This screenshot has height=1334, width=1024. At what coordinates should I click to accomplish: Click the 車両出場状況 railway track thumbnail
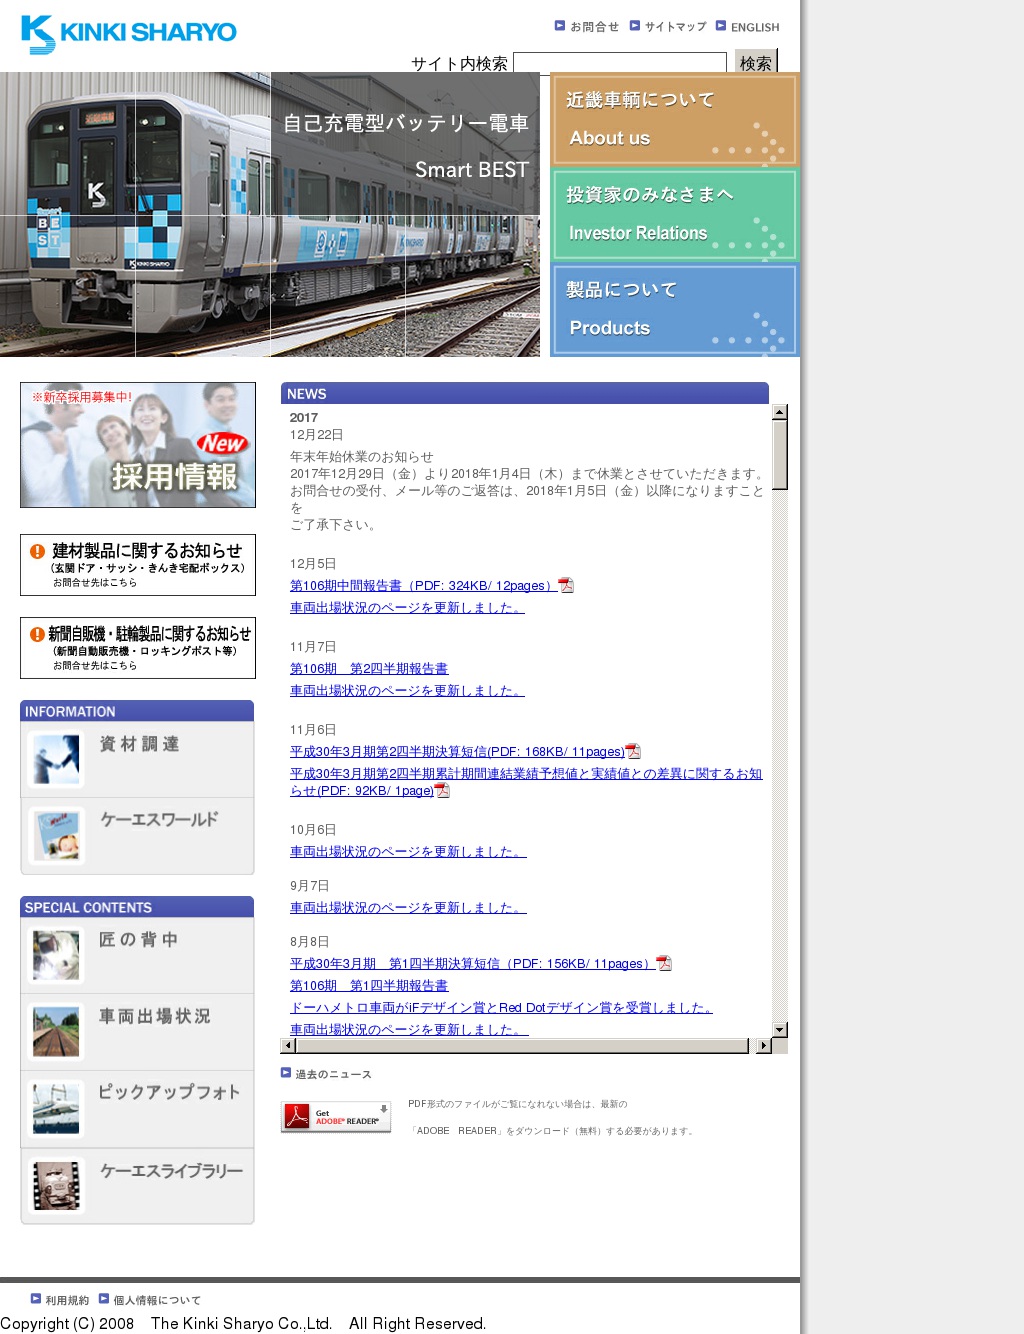56,1031
